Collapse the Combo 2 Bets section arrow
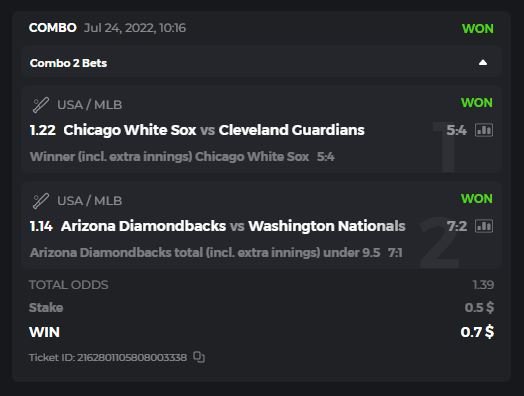 pyautogui.click(x=483, y=62)
